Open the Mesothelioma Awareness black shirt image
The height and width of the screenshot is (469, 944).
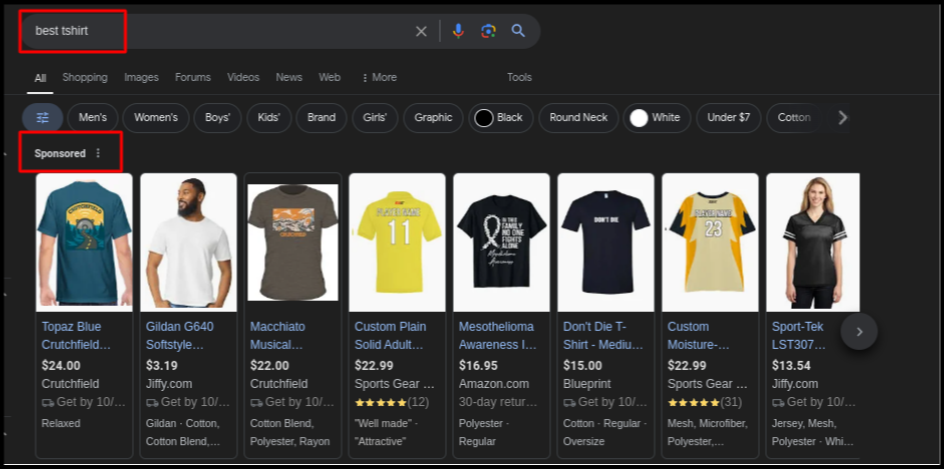click(502, 242)
